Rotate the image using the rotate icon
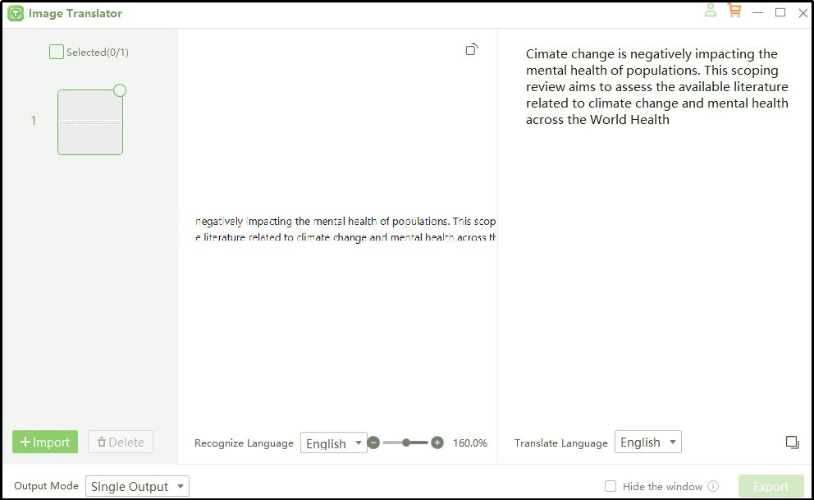This screenshot has width=814, height=500. (472, 49)
